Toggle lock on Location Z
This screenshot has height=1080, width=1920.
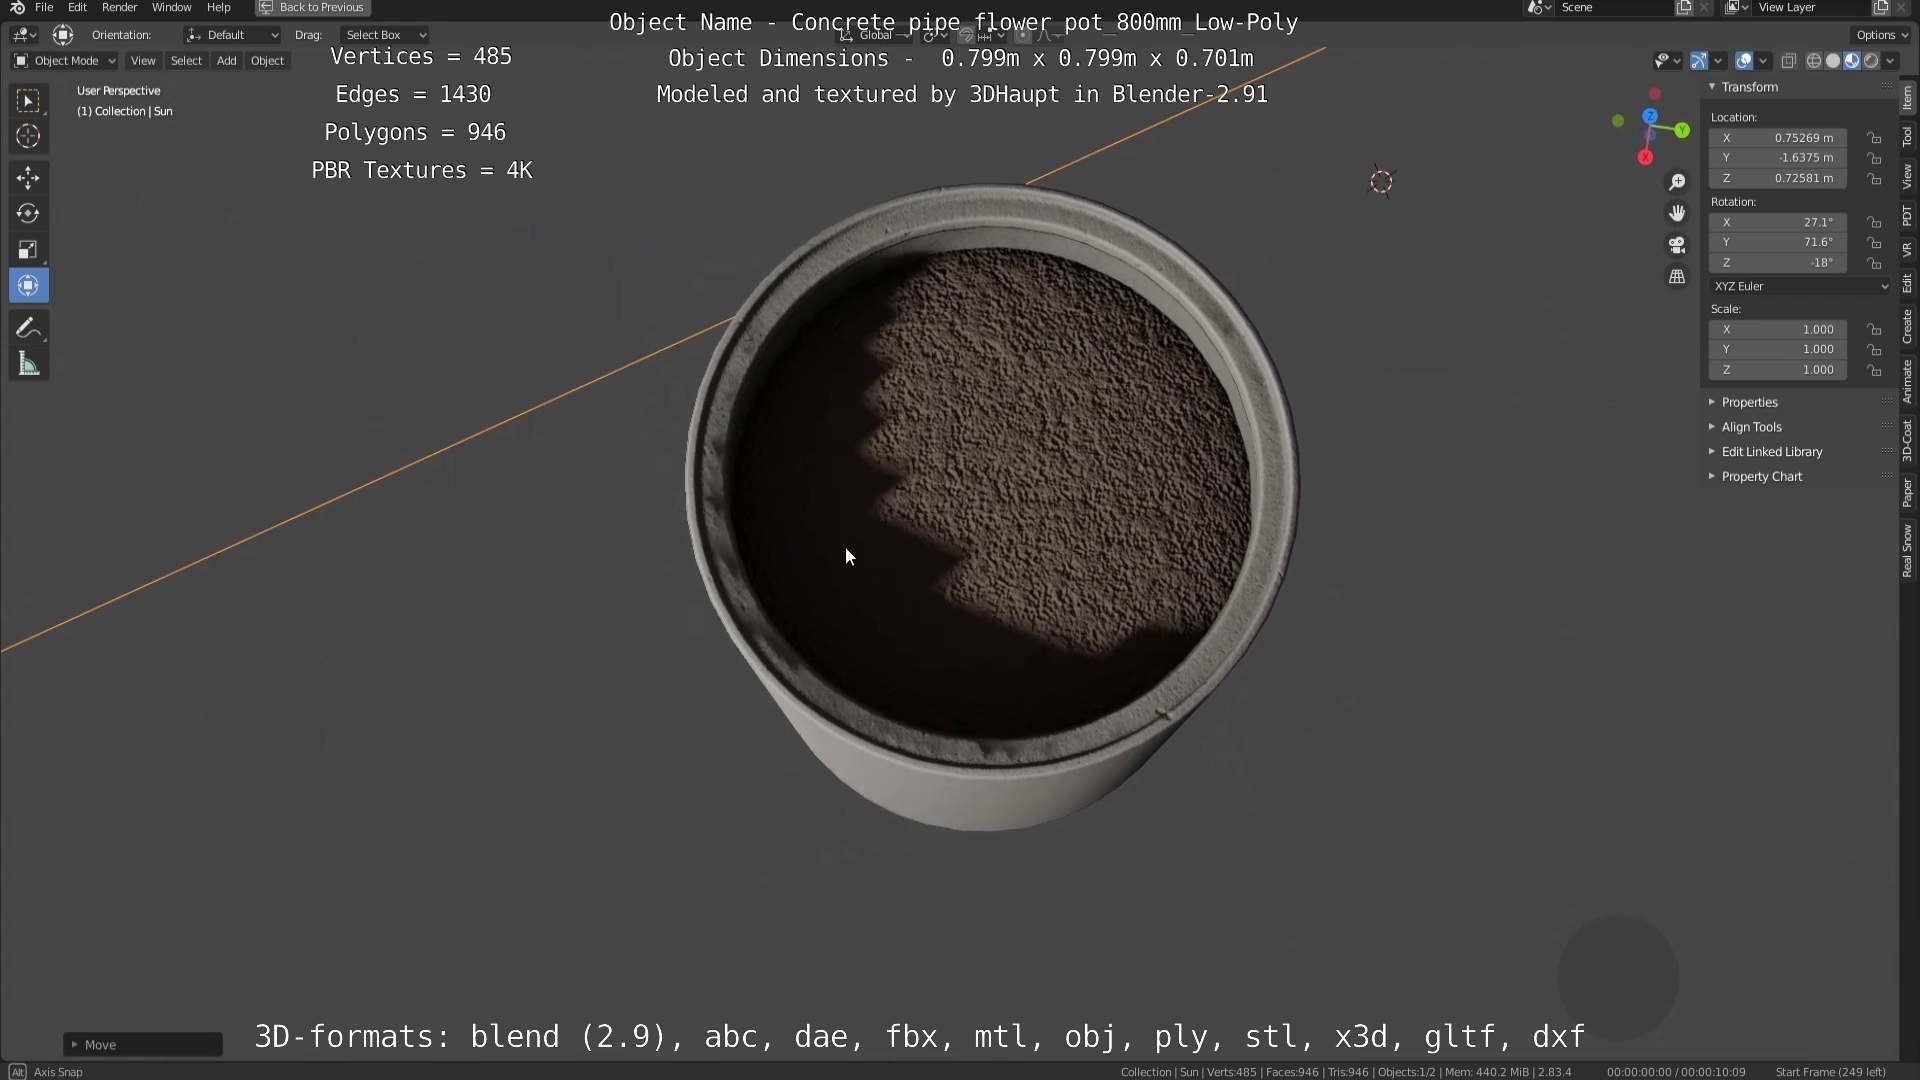tap(1875, 178)
